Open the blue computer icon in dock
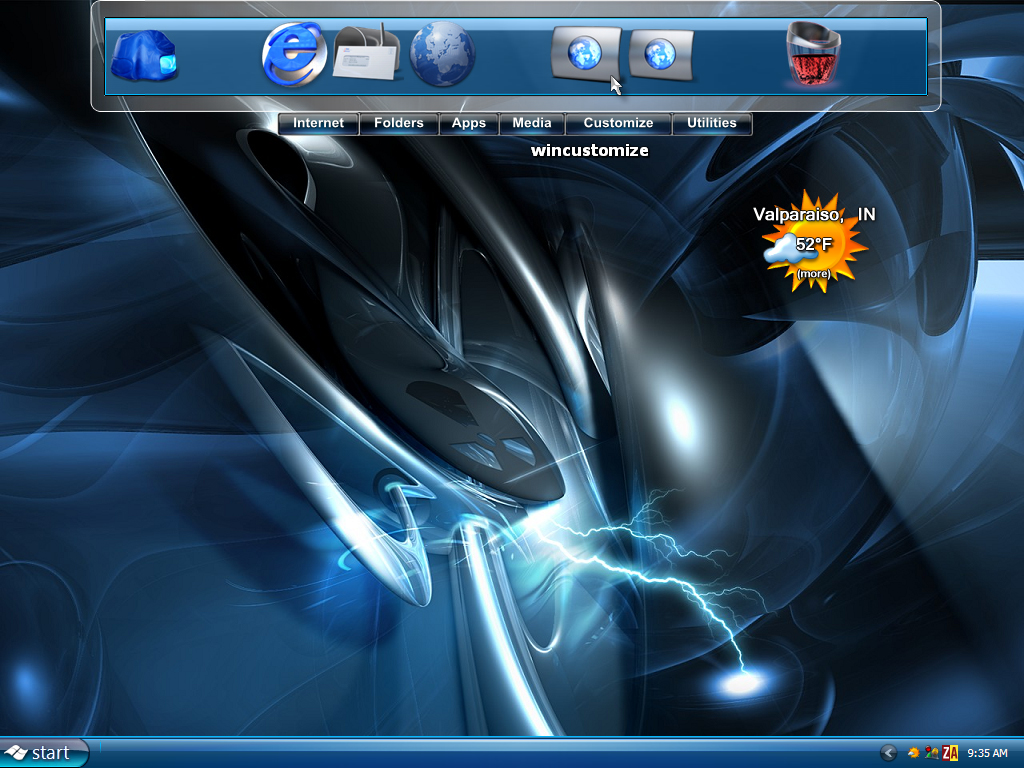Viewport: 1024px width, 768px height. (x=144, y=56)
